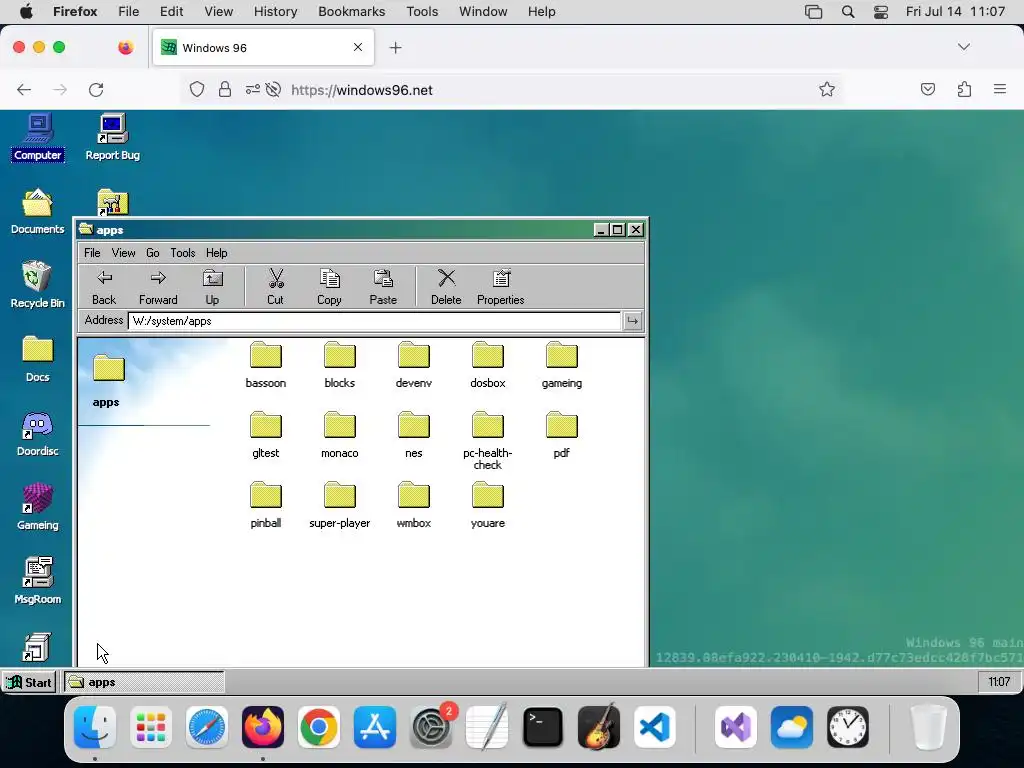This screenshot has height=768, width=1024.
Task: Click the MsgRoom desktop shortcut
Action: (x=37, y=581)
